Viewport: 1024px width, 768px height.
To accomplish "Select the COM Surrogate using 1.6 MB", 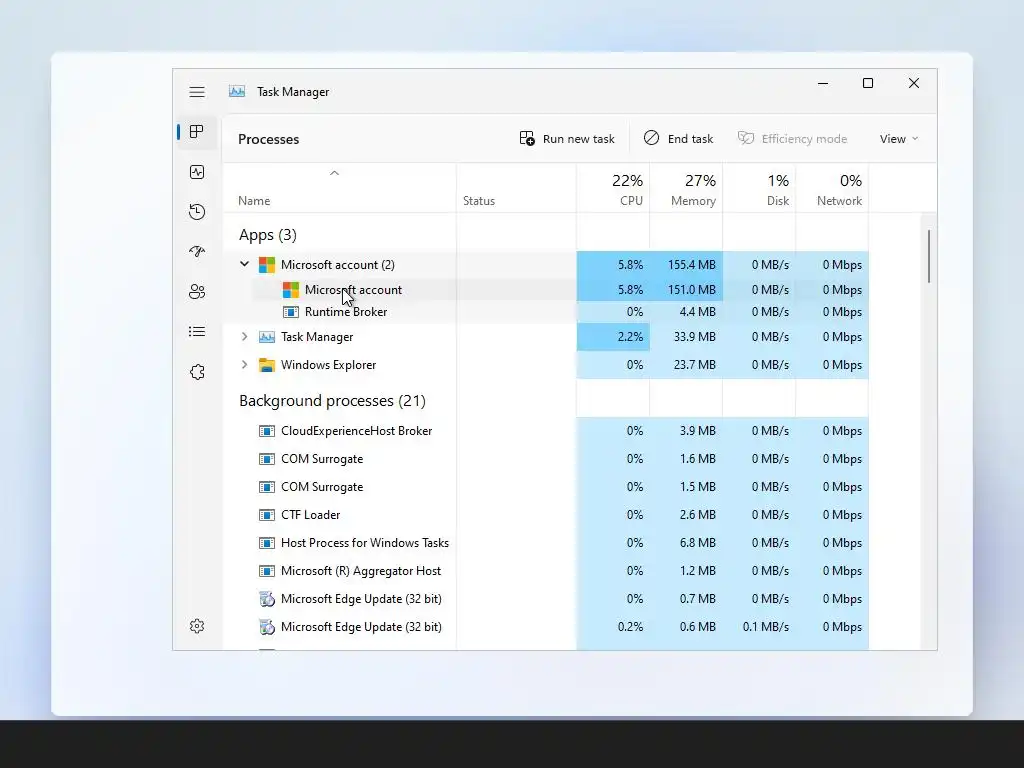I will click(545, 459).
